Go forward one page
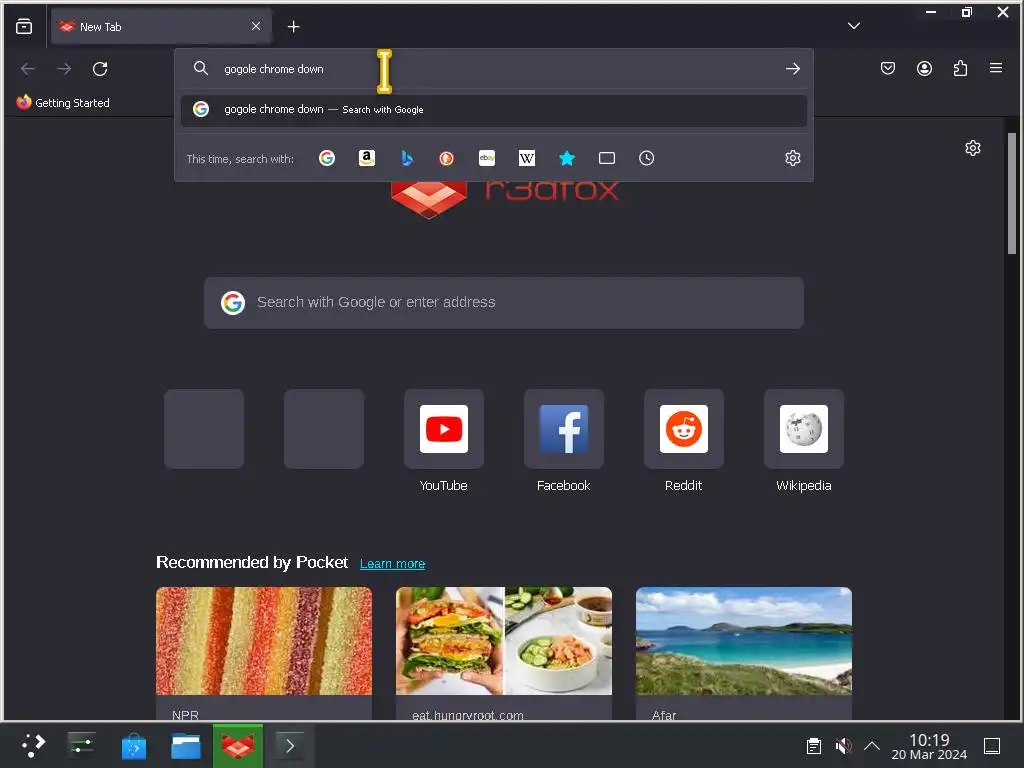Image resolution: width=1024 pixels, height=768 pixels. 64,69
